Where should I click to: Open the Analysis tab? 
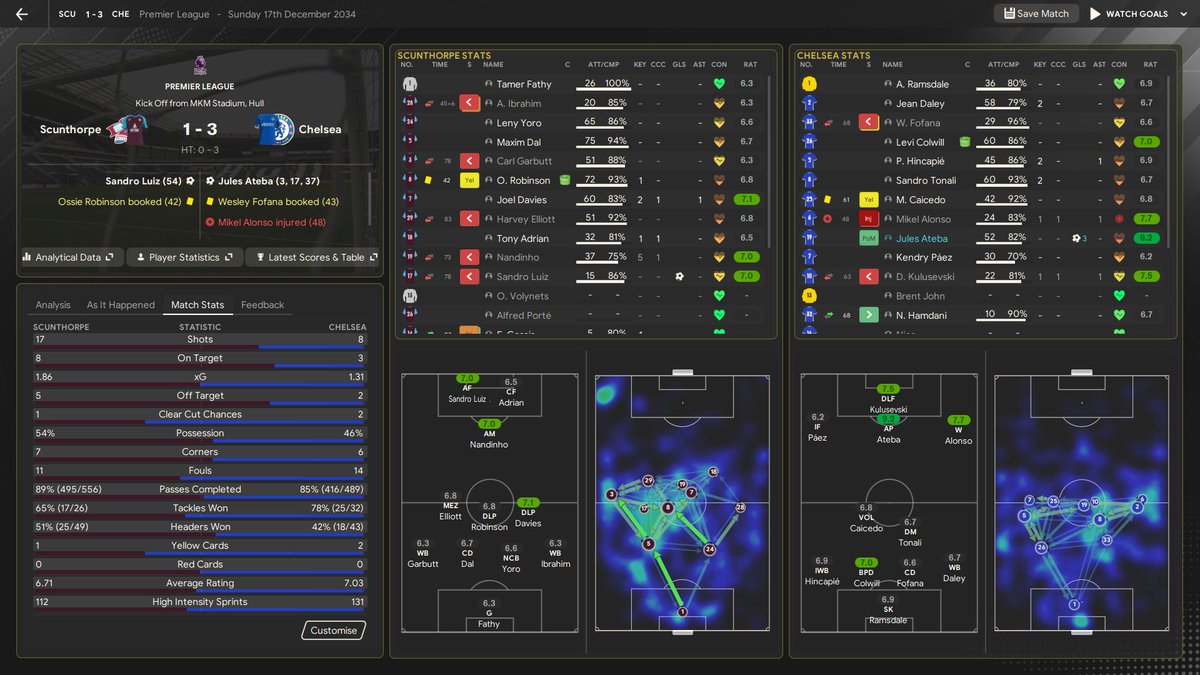(x=53, y=305)
